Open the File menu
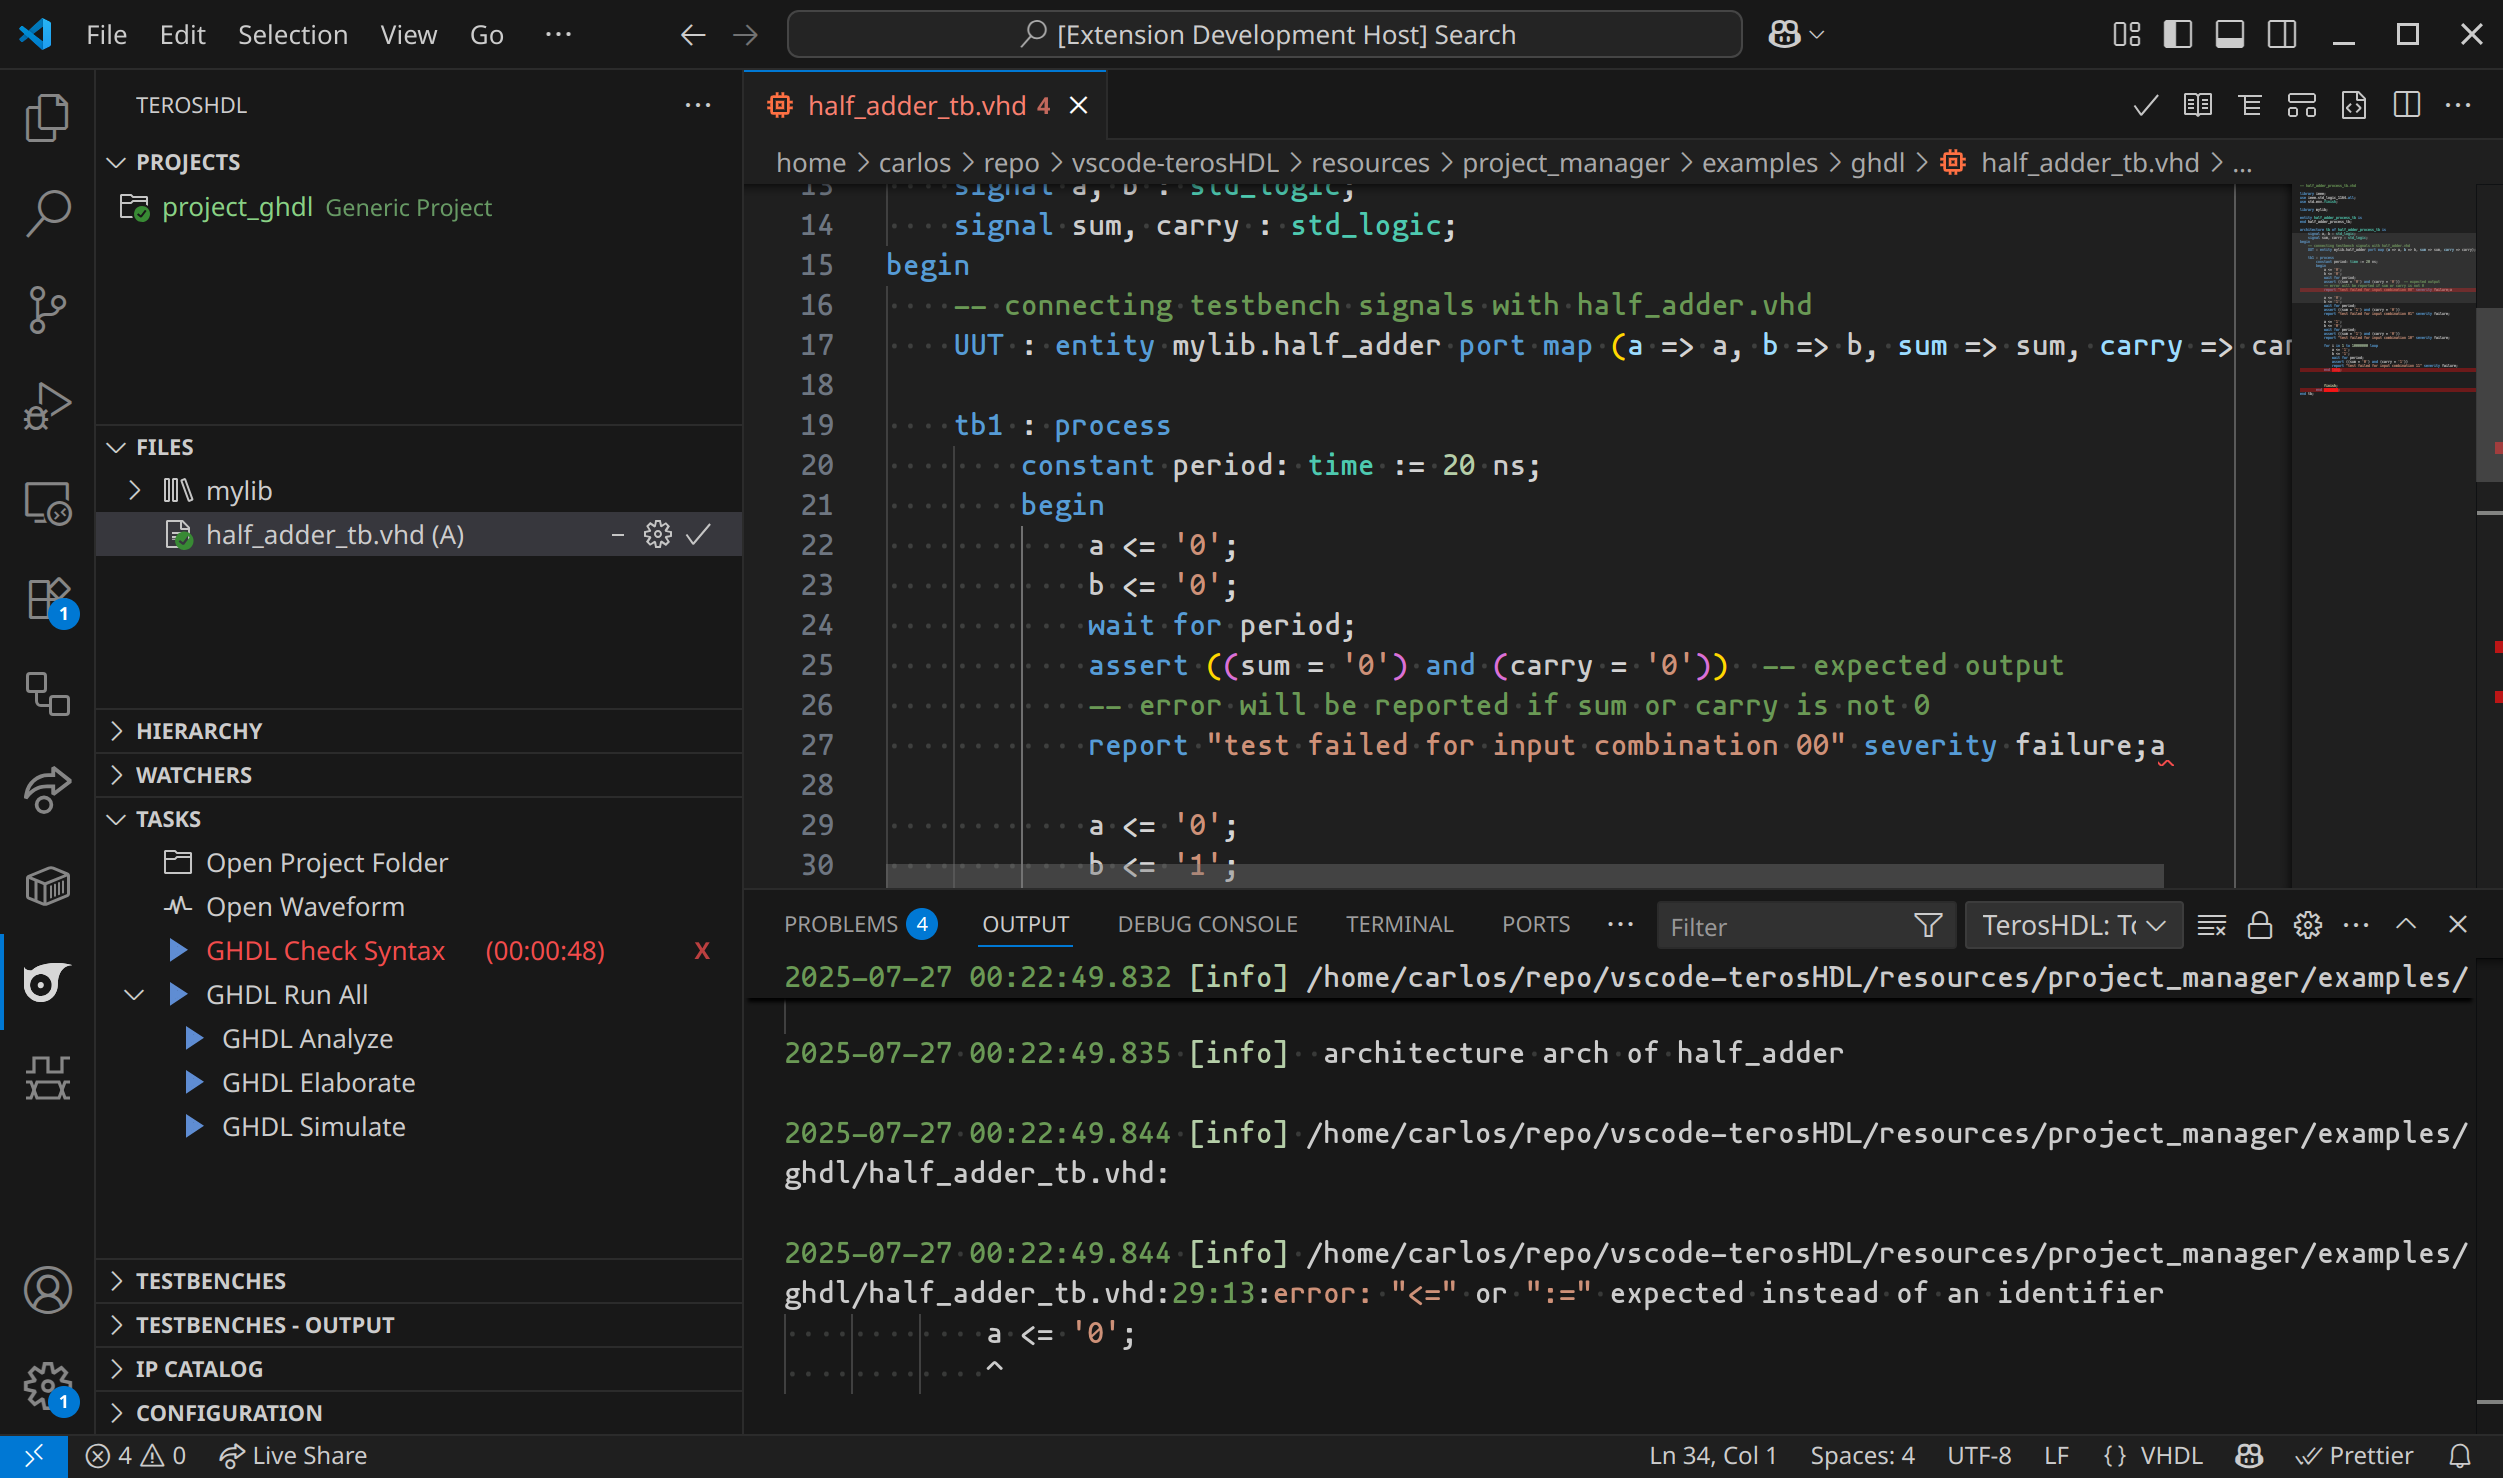The width and height of the screenshot is (2503, 1478). pyautogui.click(x=106, y=34)
